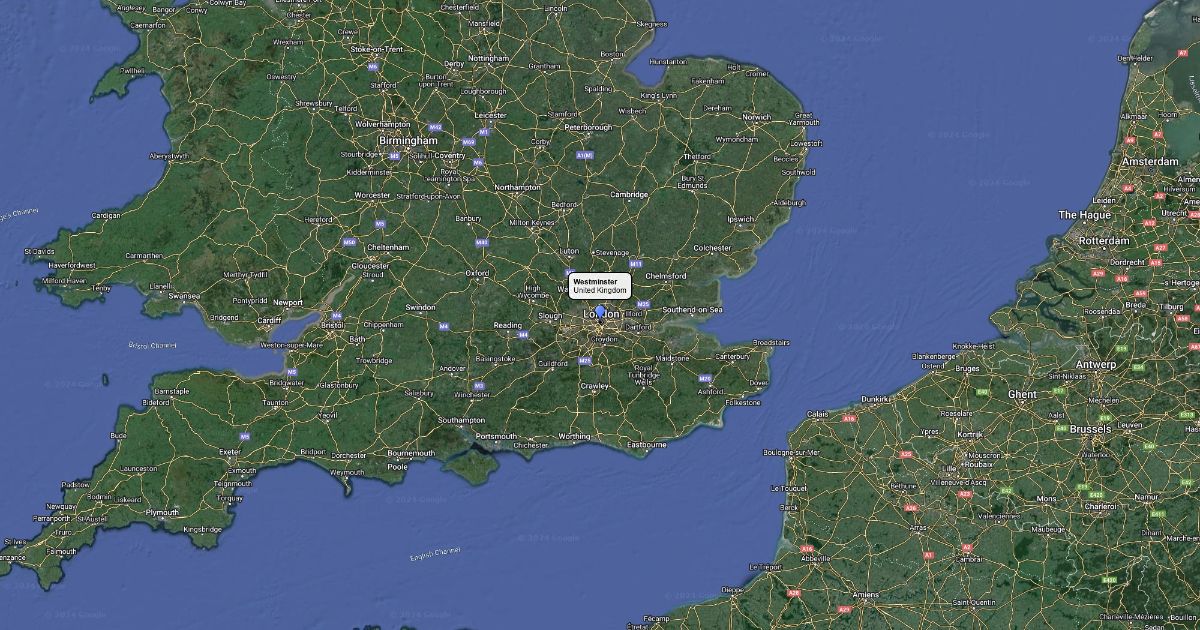Click the Plymouth city label

[162, 512]
